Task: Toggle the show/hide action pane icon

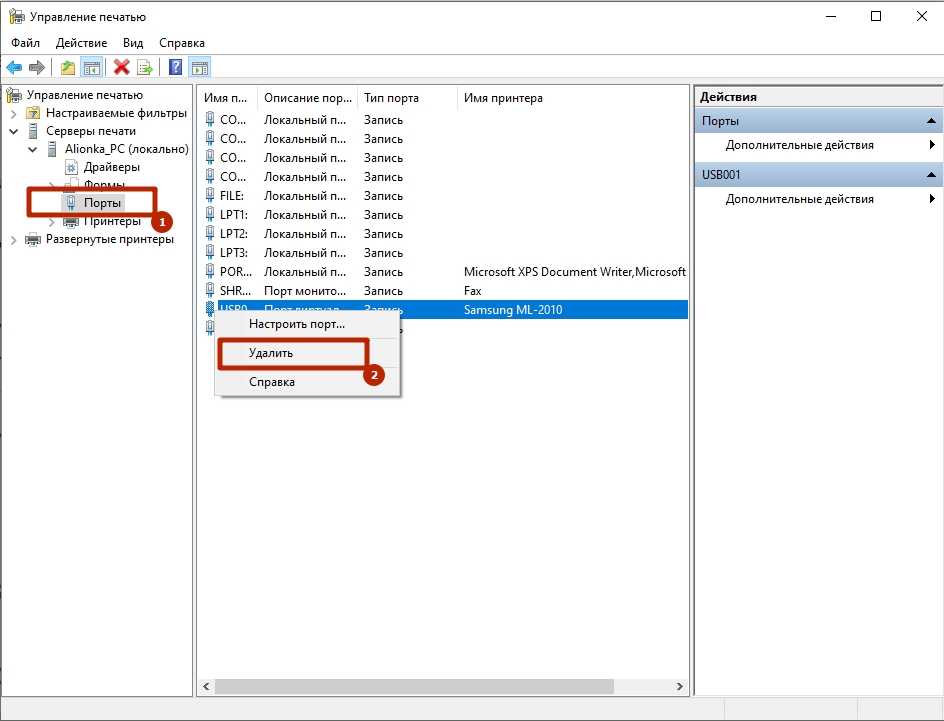Action: coord(199,67)
